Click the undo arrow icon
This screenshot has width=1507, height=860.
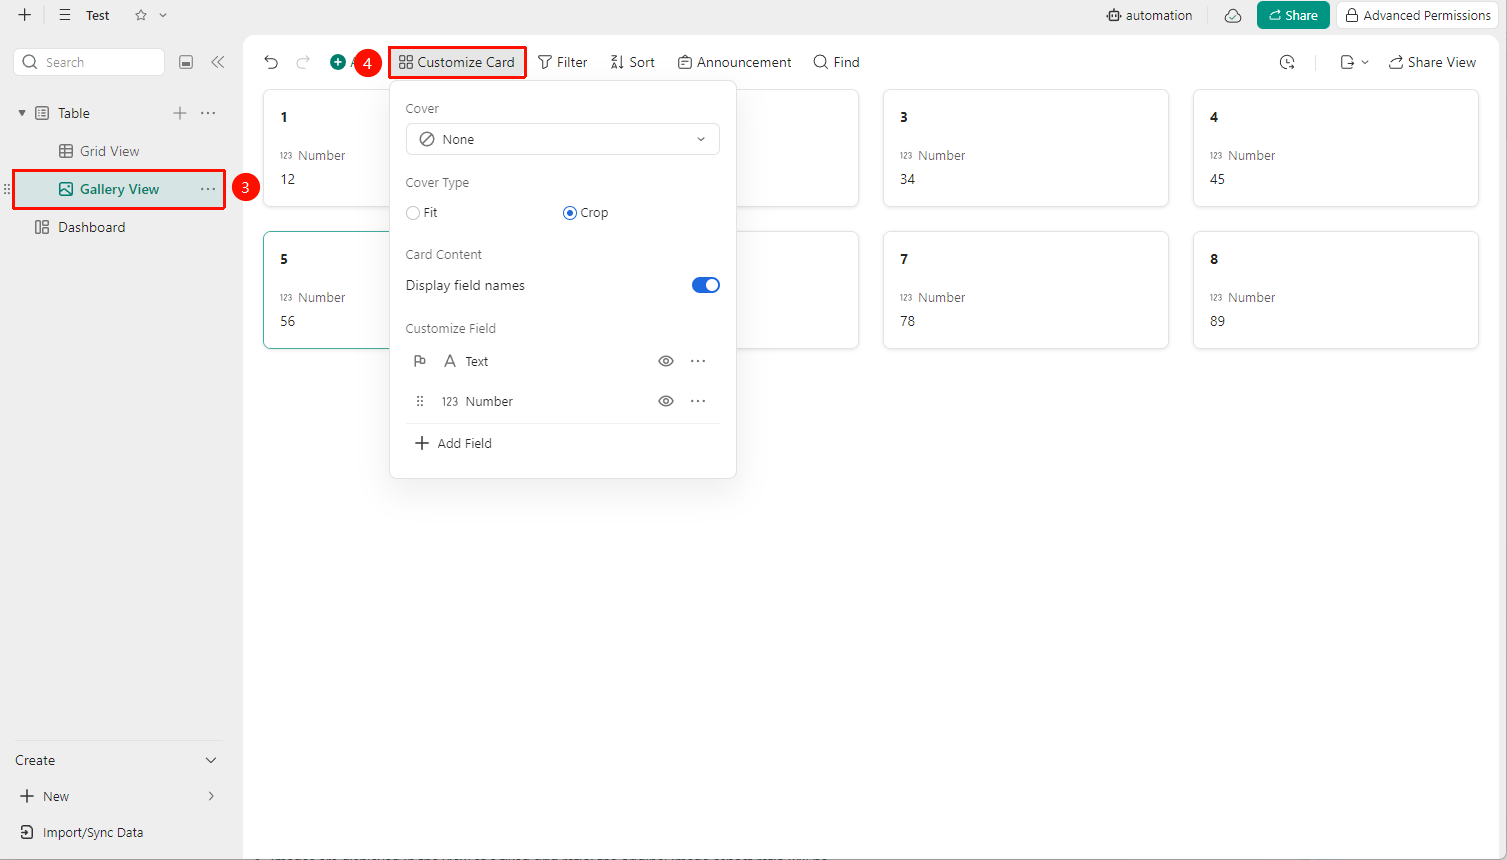click(x=271, y=62)
